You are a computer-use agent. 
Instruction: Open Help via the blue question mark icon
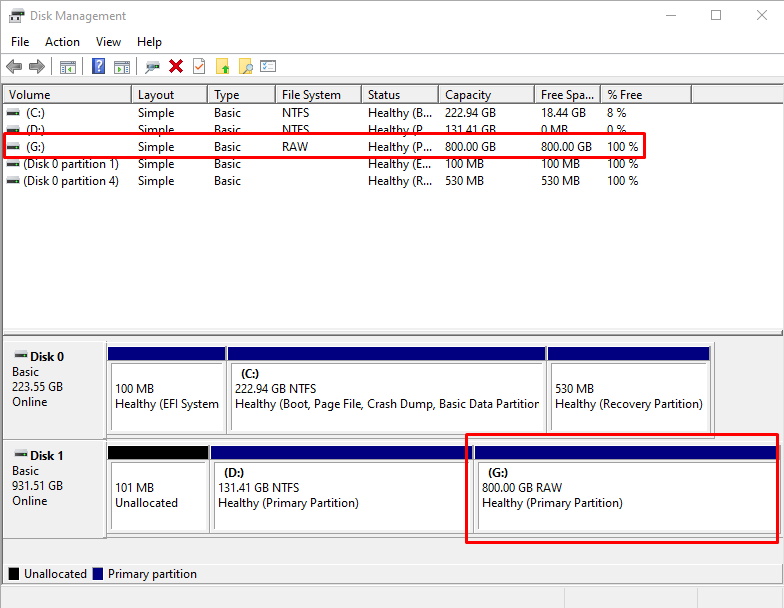click(98, 66)
